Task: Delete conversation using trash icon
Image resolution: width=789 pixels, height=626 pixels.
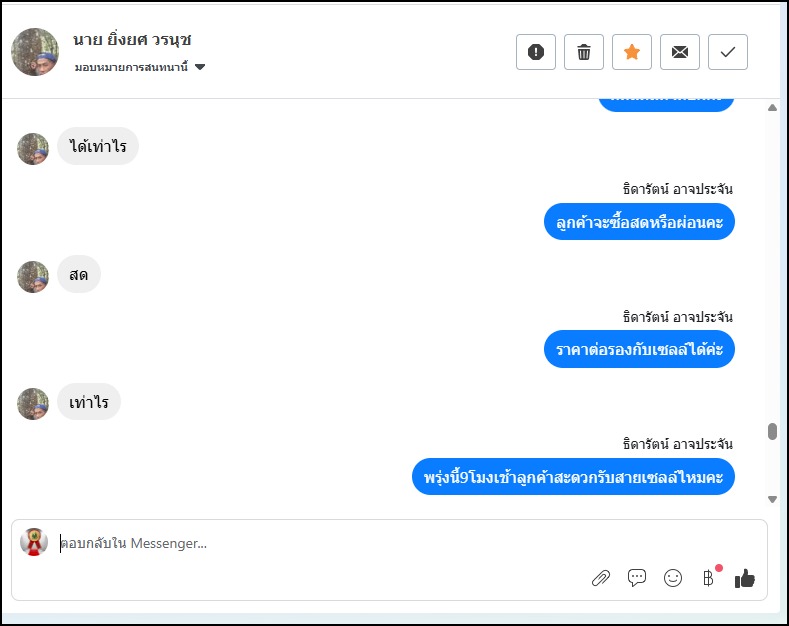Action: [584, 52]
